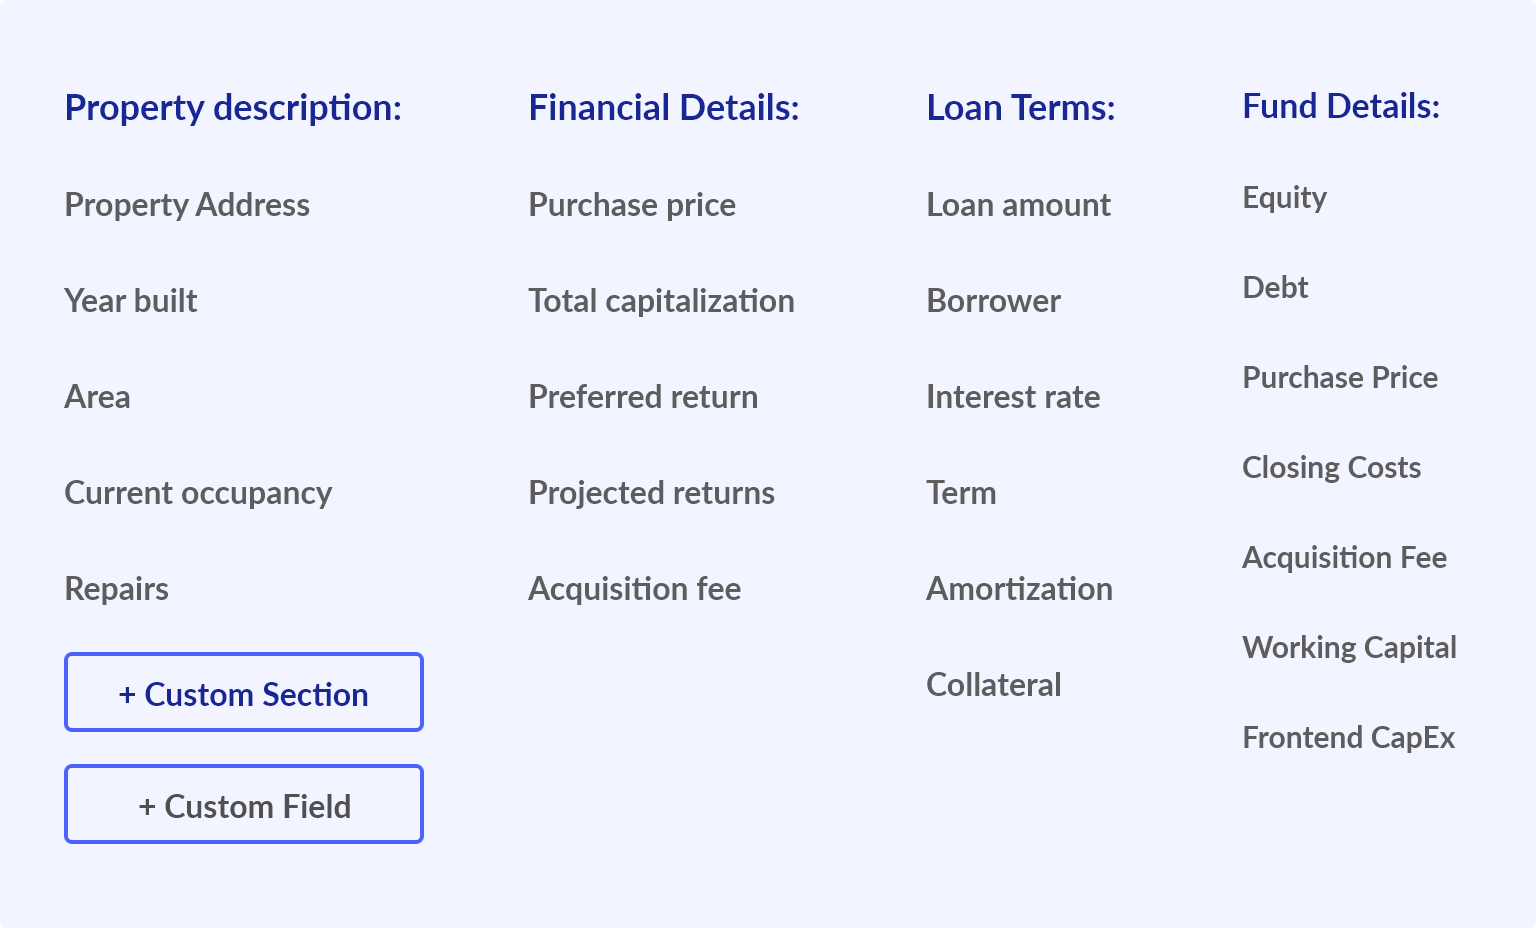Select the Loan amount field
The image size is (1536, 928).
(1019, 205)
